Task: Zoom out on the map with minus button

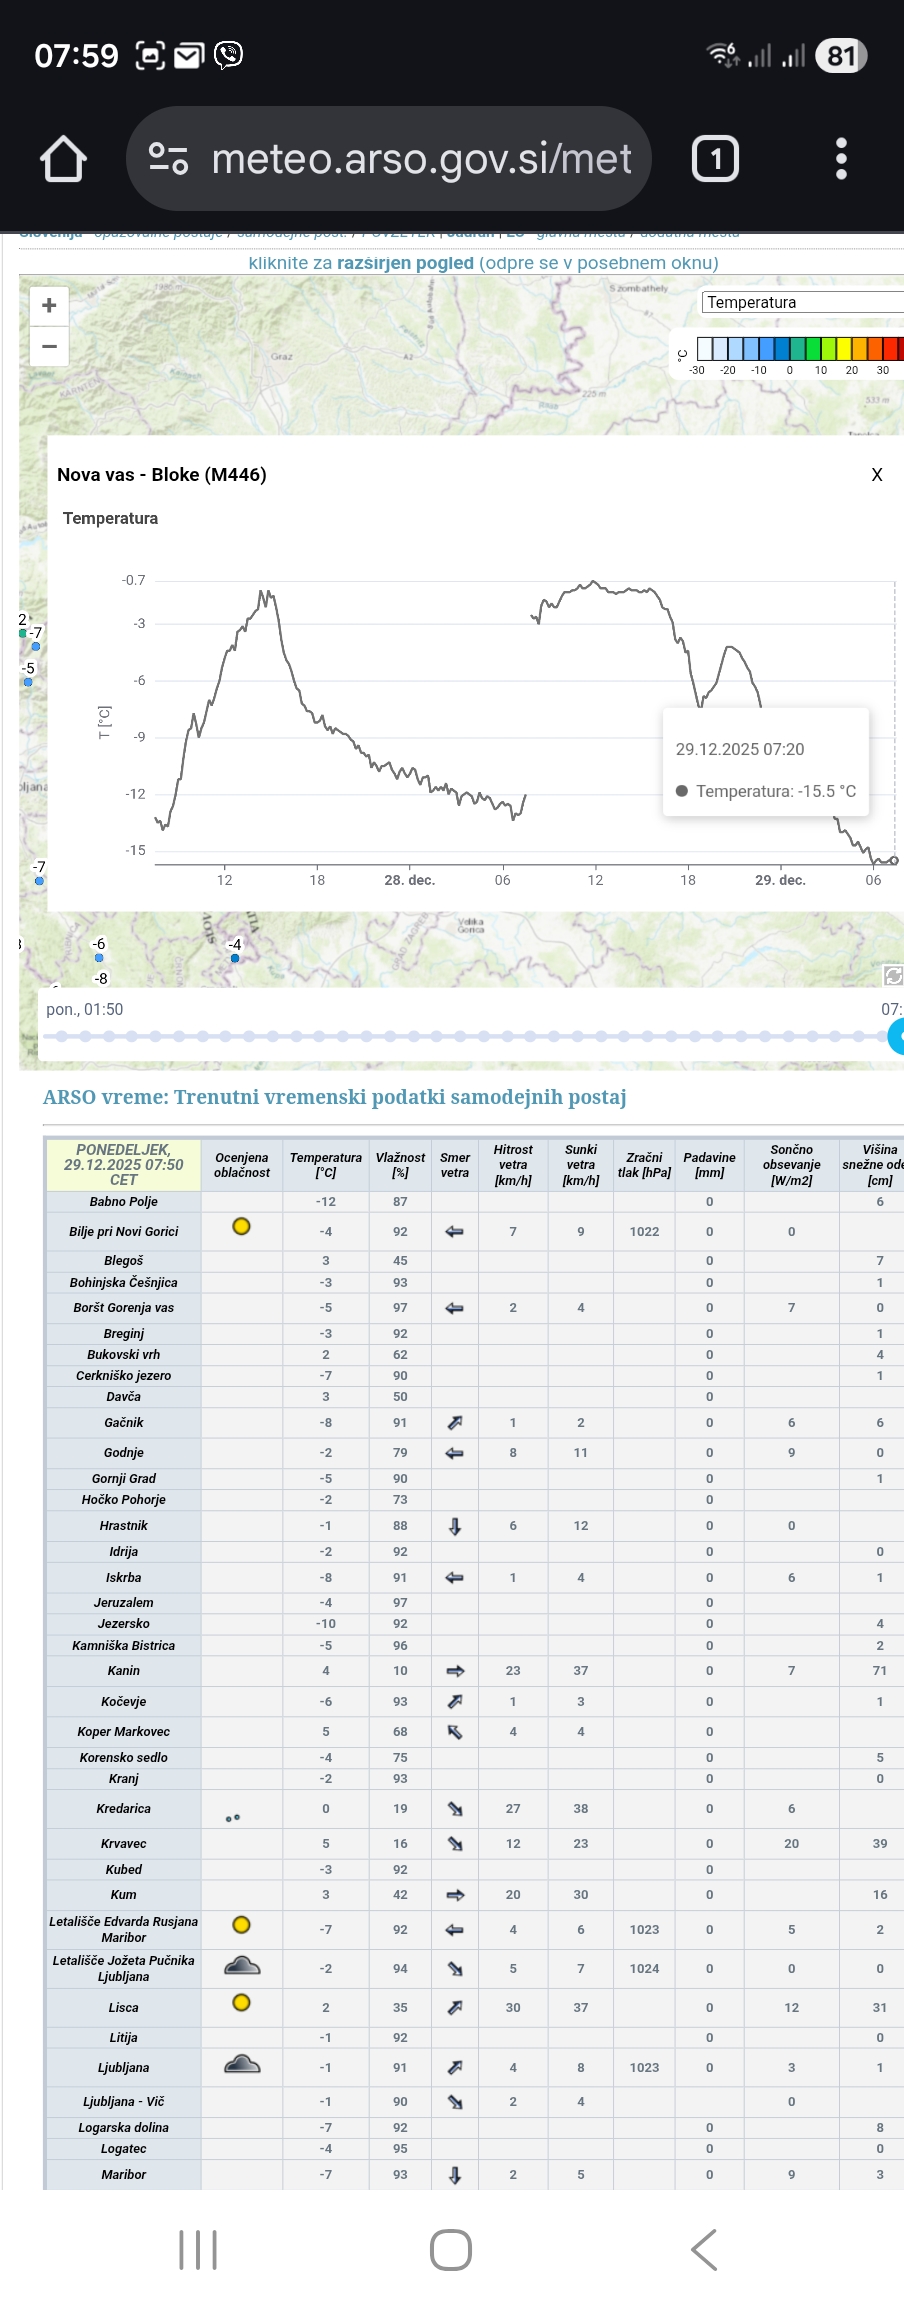Action: click(49, 347)
